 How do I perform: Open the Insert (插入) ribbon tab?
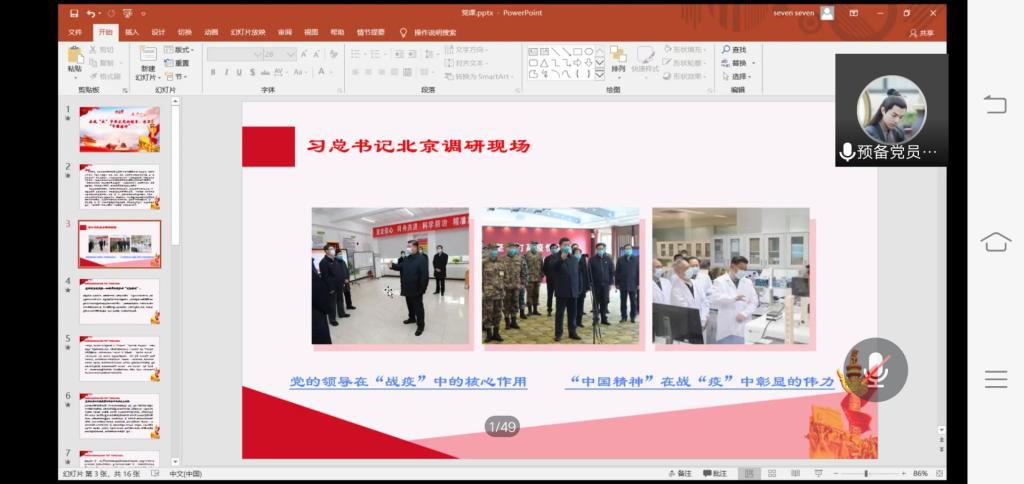pyautogui.click(x=131, y=32)
